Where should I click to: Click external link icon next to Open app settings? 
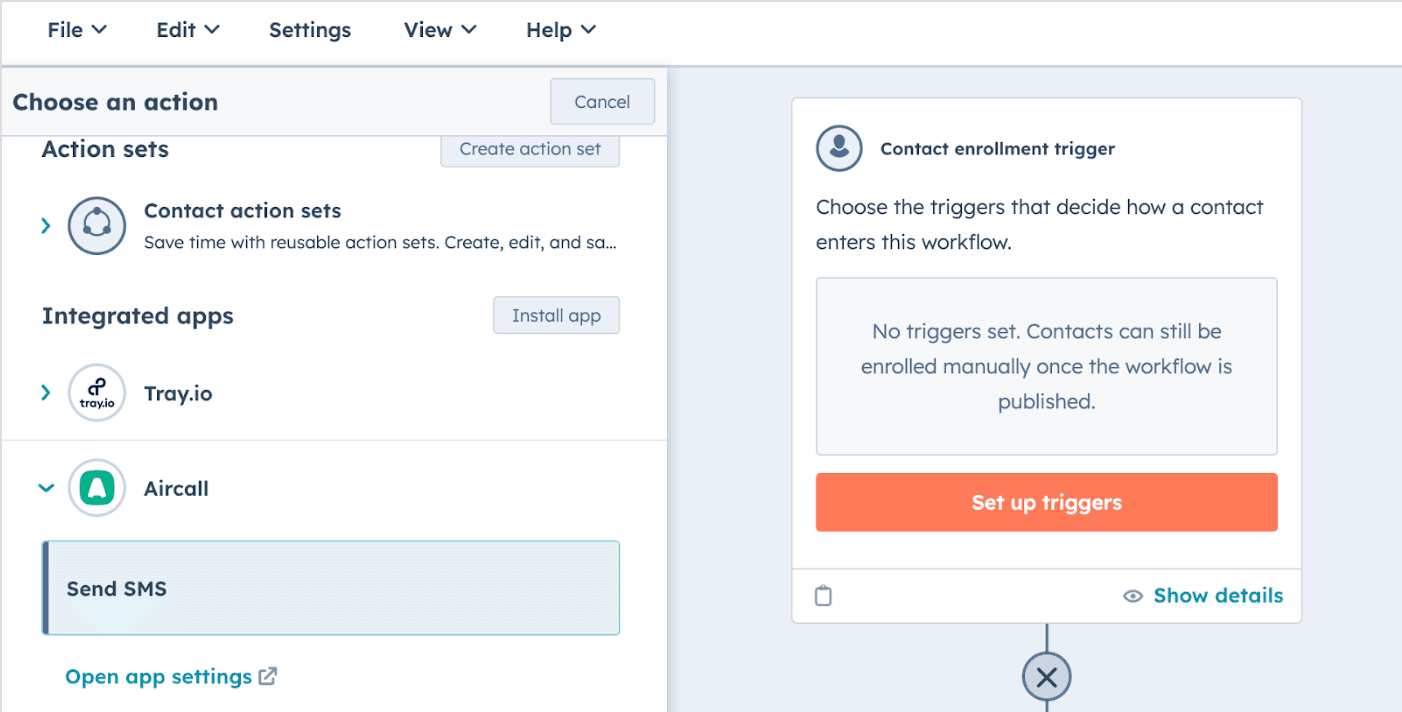268,677
